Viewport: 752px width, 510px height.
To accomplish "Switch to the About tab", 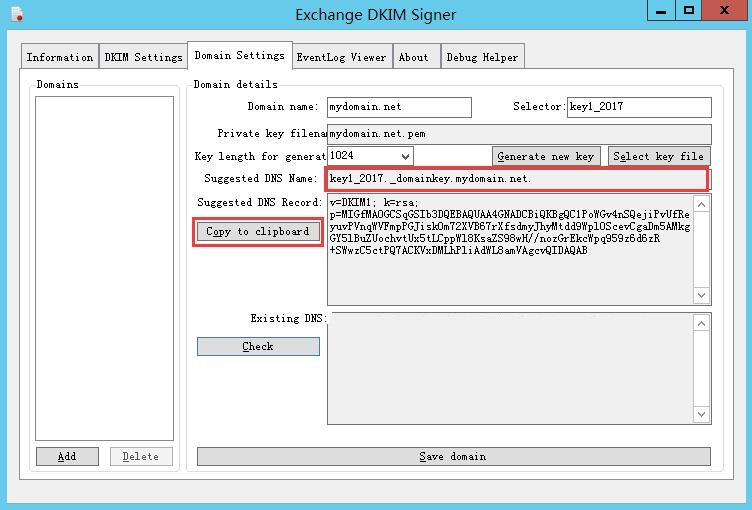I will point(414,57).
